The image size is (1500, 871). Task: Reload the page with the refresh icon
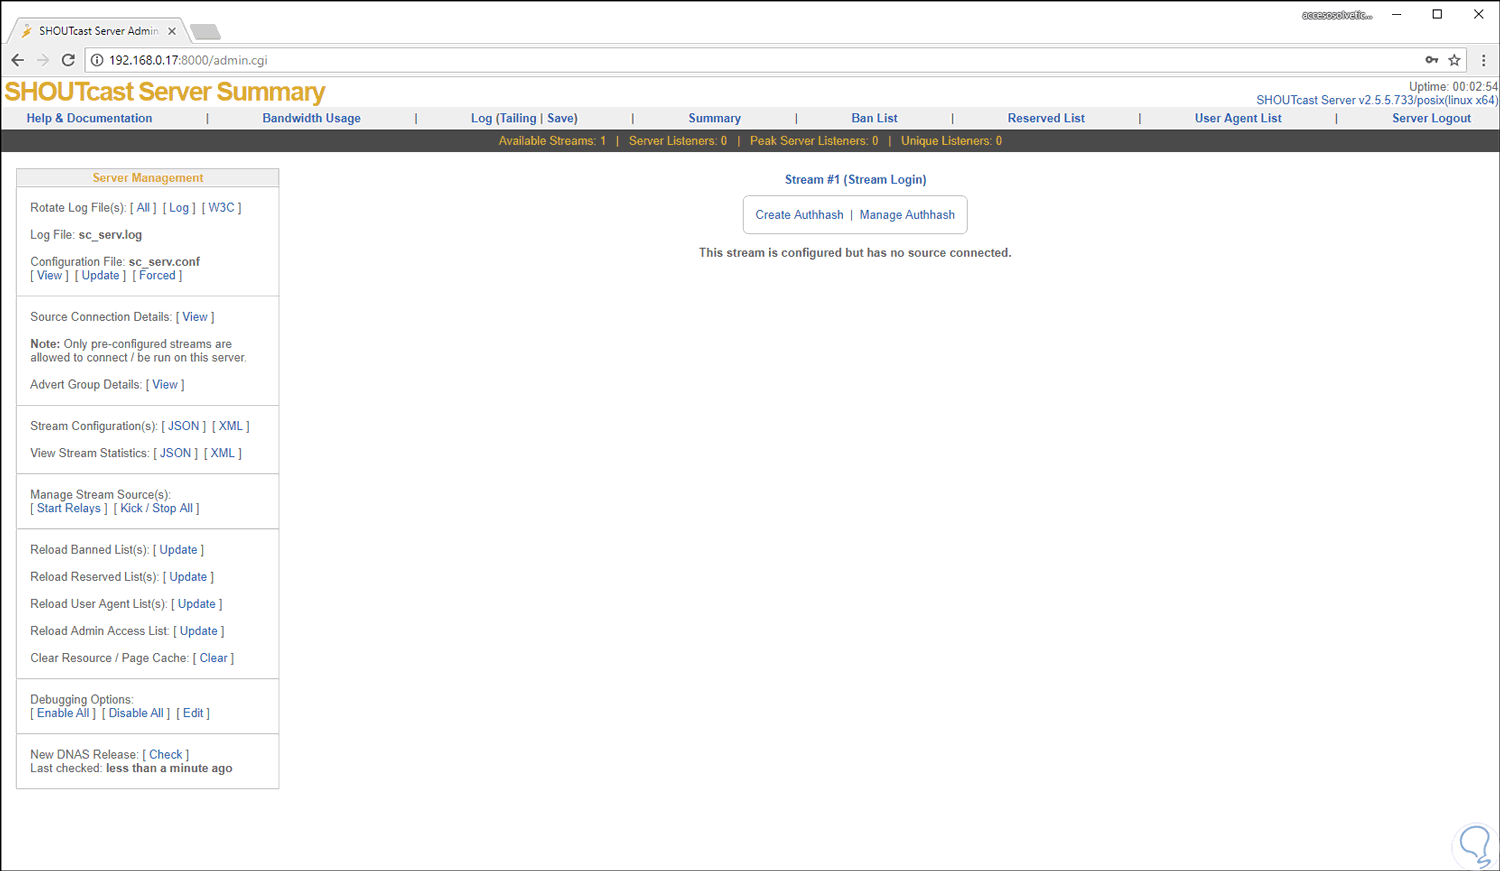click(x=68, y=60)
